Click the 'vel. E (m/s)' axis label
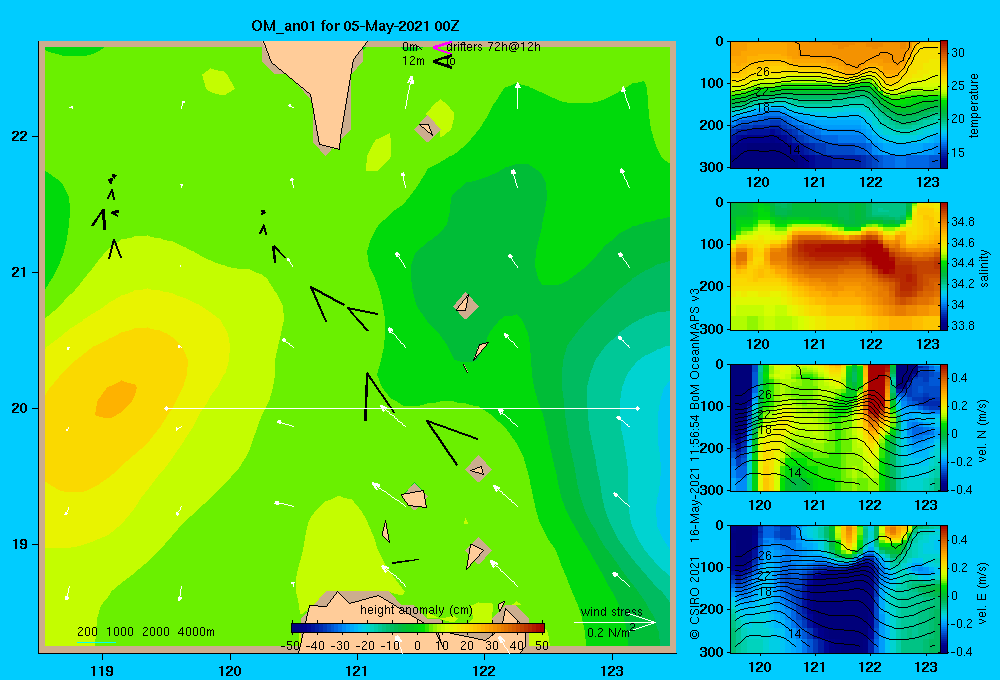The height and width of the screenshot is (680, 1000). 983,592
